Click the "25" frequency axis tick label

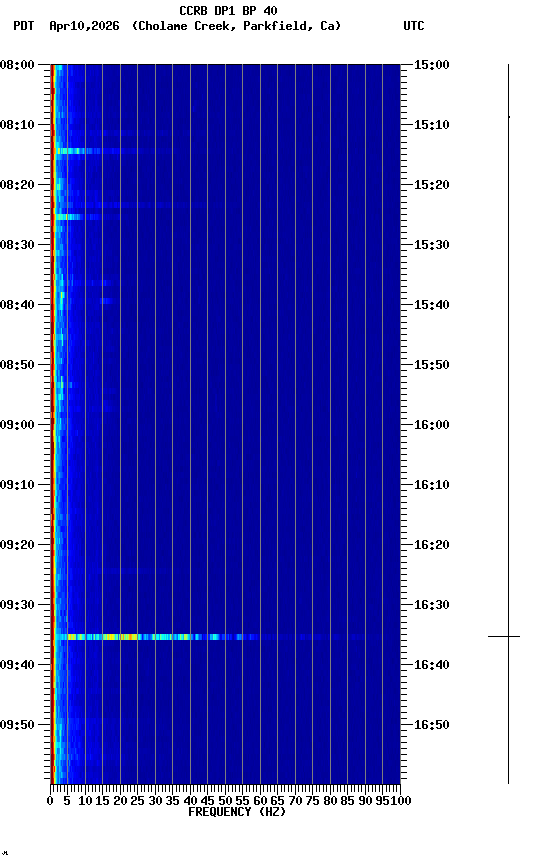tap(138, 801)
